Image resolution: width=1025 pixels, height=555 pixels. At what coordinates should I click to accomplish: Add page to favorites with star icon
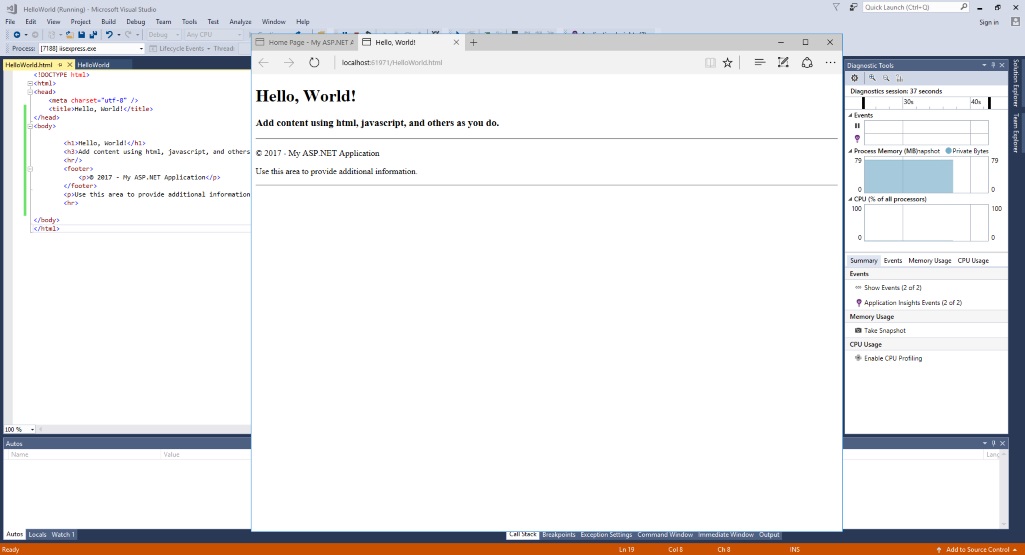click(x=727, y=62)
